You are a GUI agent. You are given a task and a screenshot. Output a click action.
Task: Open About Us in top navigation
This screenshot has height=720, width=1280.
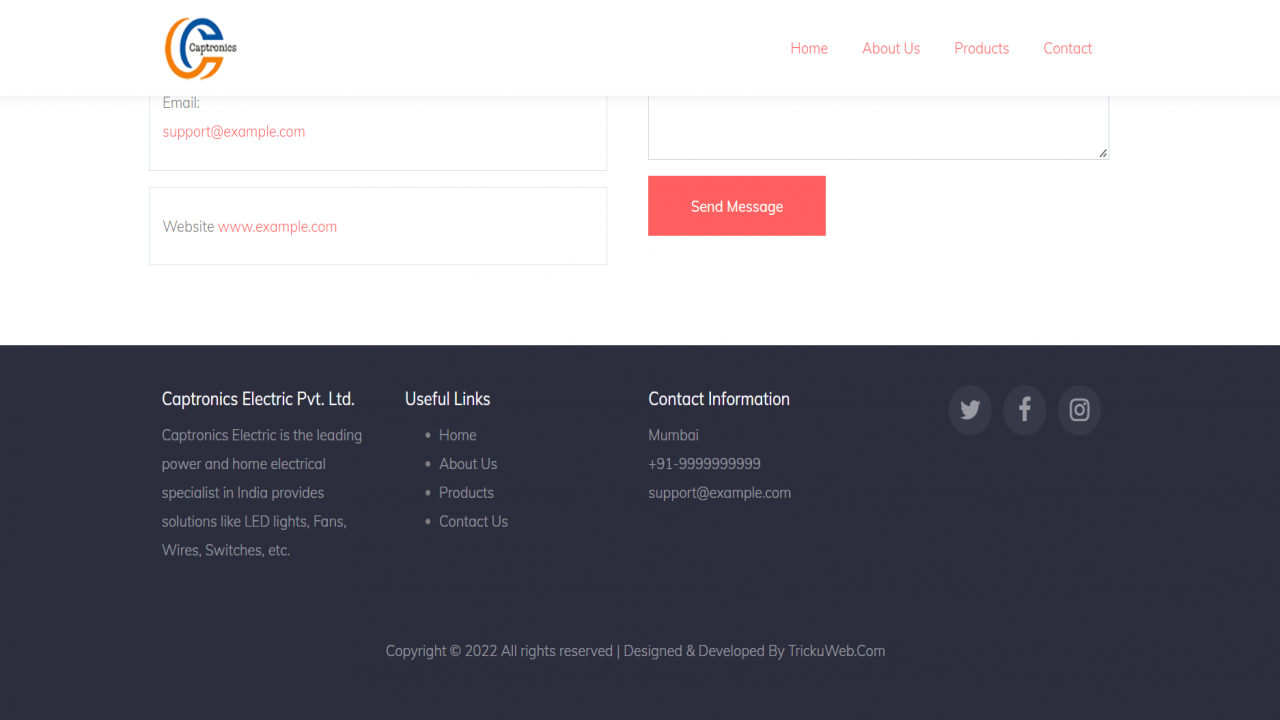click(891, 48)
